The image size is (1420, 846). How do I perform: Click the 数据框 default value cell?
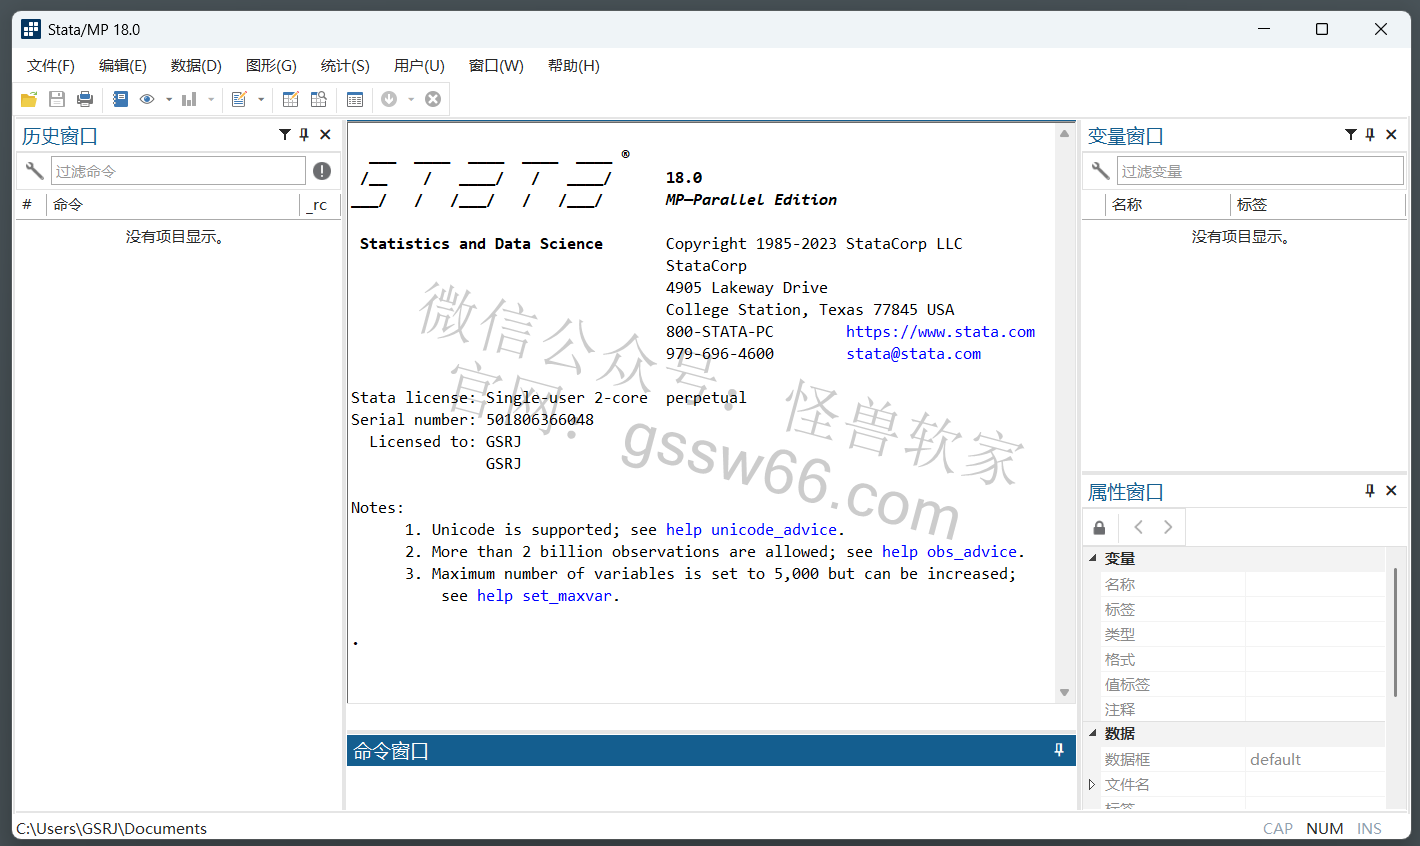(1315, 760)
